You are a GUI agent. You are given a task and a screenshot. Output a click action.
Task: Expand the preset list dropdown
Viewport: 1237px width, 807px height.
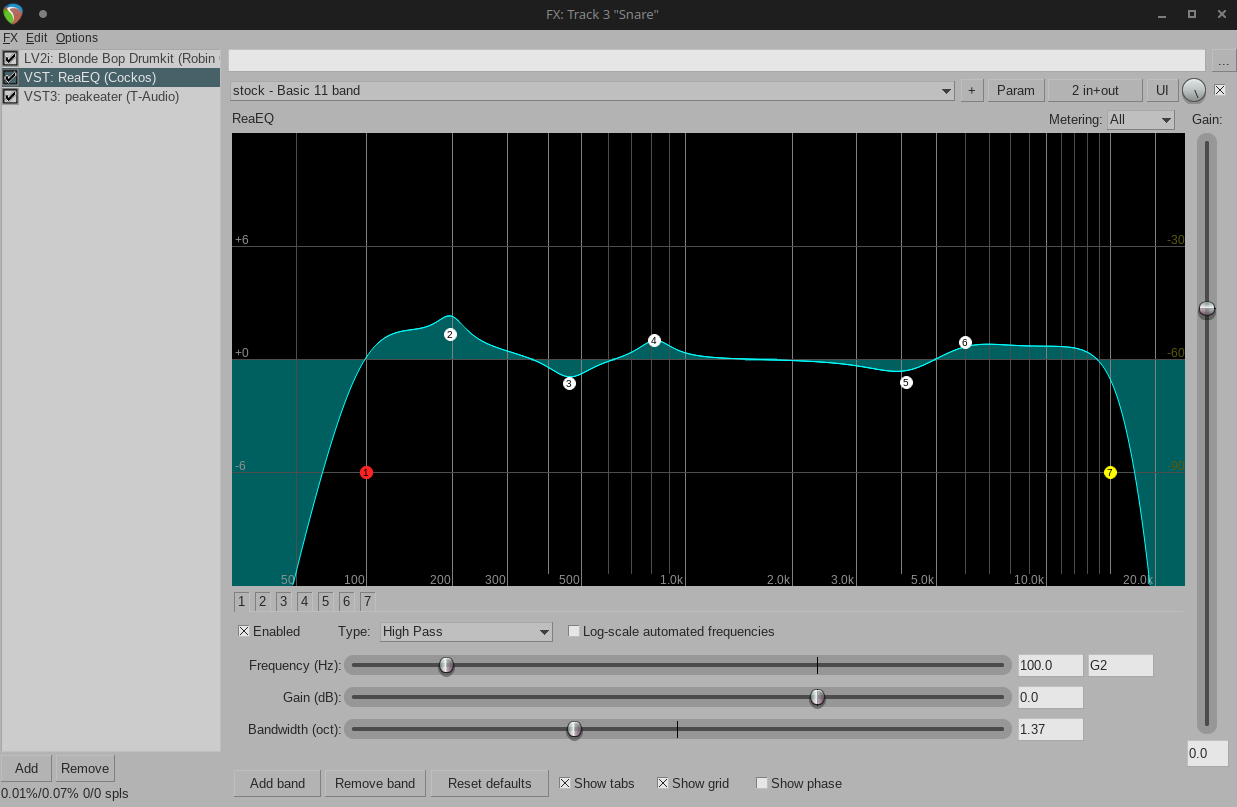click(x=592, y=91)
